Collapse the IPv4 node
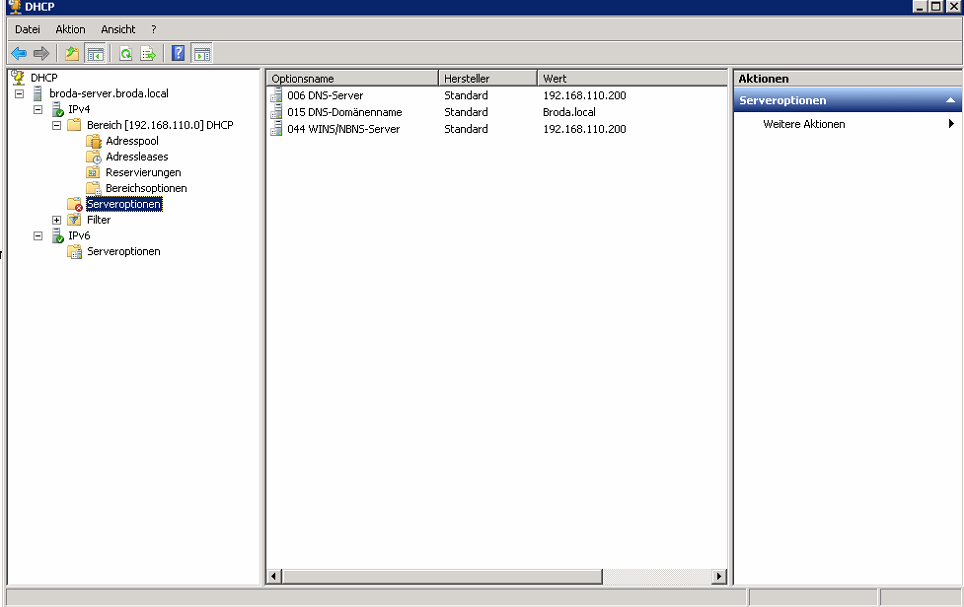Viewport: 964px width, 607px height. [x=38, y=109]
